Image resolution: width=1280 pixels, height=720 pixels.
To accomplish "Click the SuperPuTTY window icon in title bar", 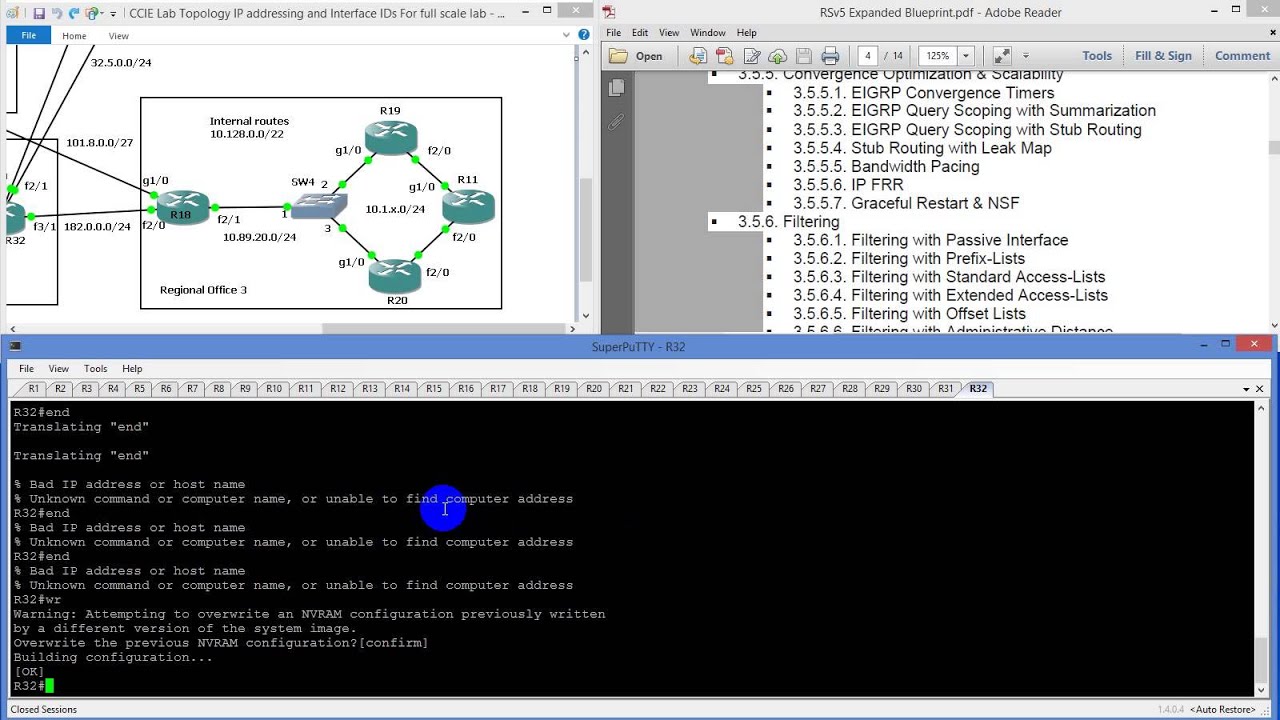I will (14, 346).
